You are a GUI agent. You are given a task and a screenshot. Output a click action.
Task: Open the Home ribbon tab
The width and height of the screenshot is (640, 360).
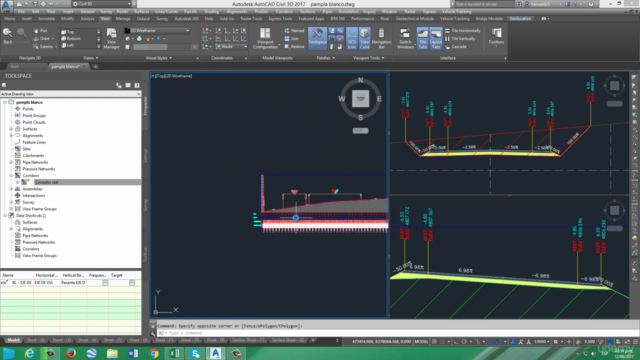(x=9, y=19)
